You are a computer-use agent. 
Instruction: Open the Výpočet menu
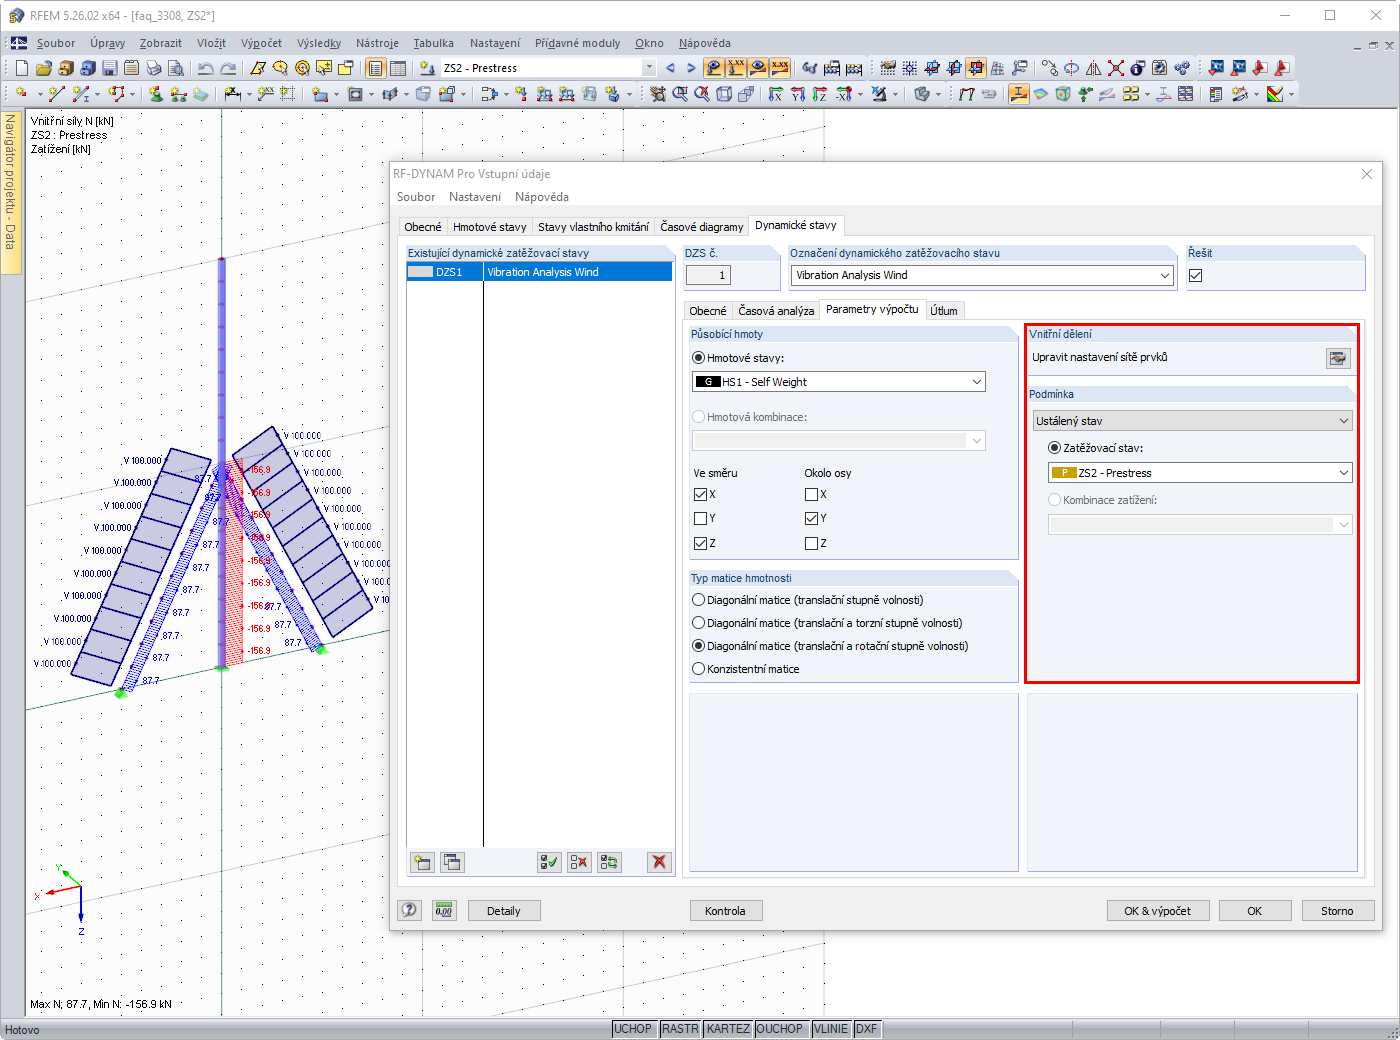point(261,43)
